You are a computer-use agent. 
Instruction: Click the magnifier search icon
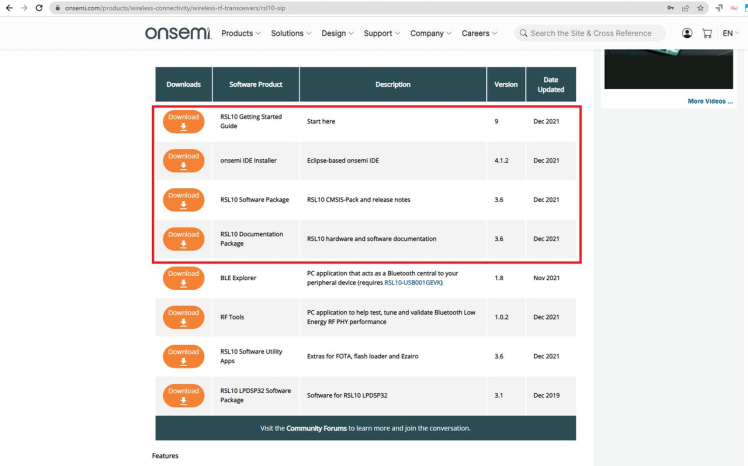(523, 33)
